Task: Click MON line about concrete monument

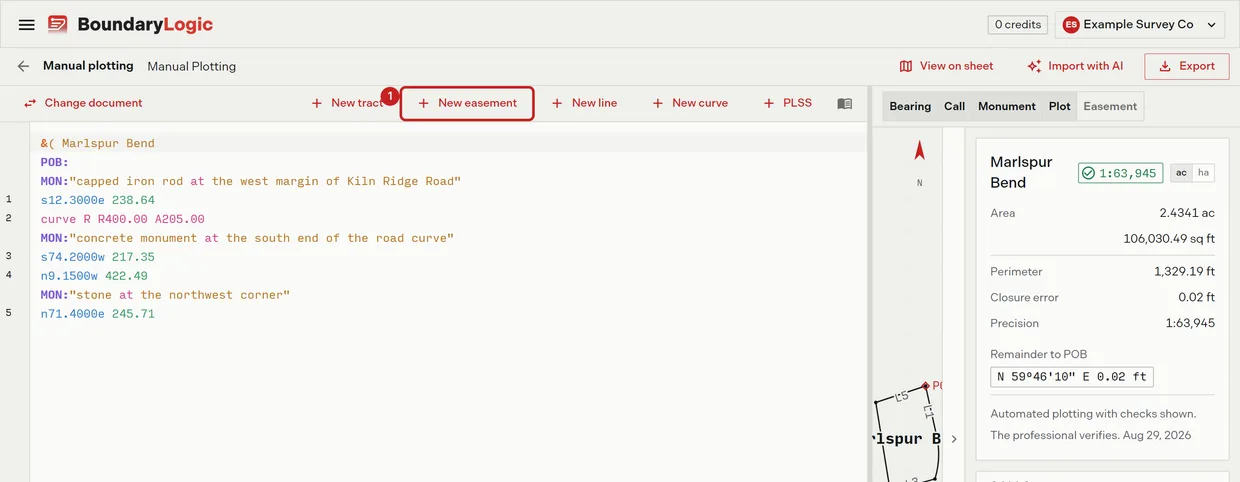Action: (248, 238)
